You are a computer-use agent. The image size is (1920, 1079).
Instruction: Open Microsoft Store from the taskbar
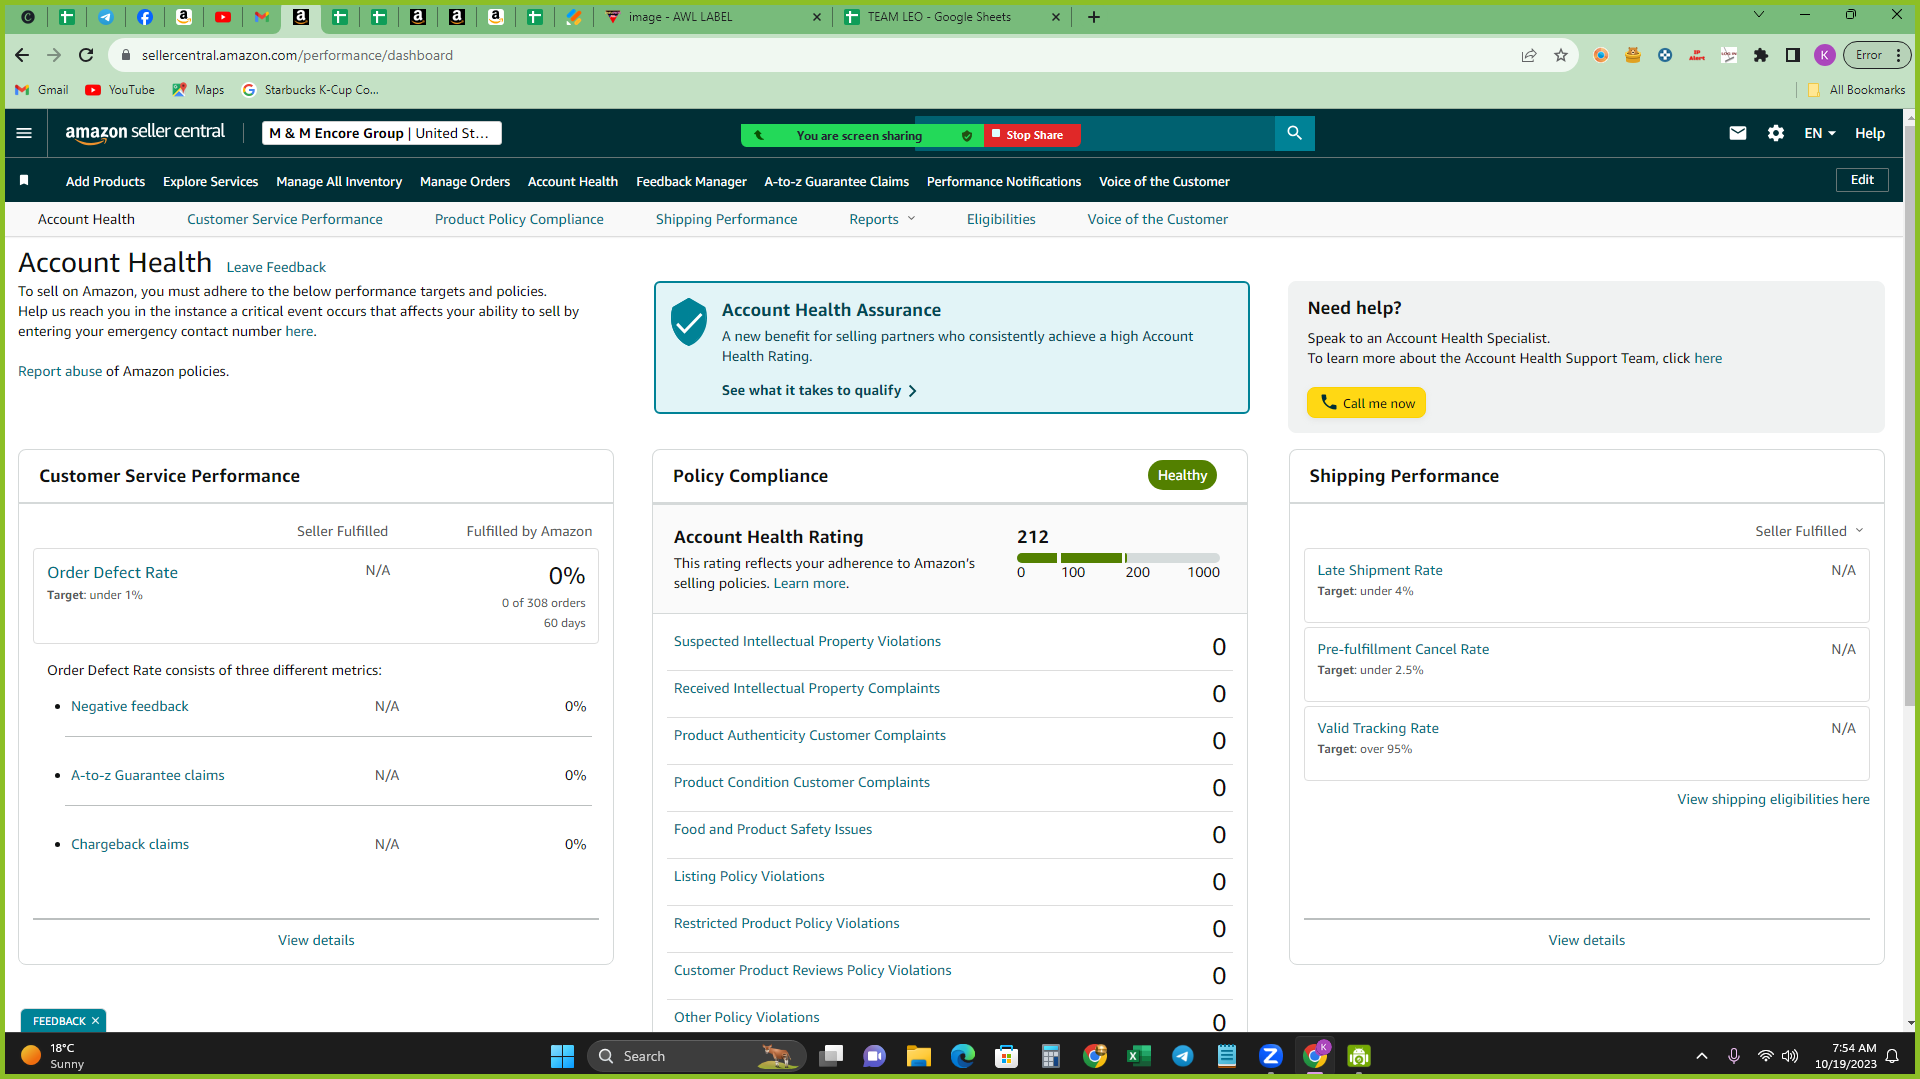[1007, 1056]
